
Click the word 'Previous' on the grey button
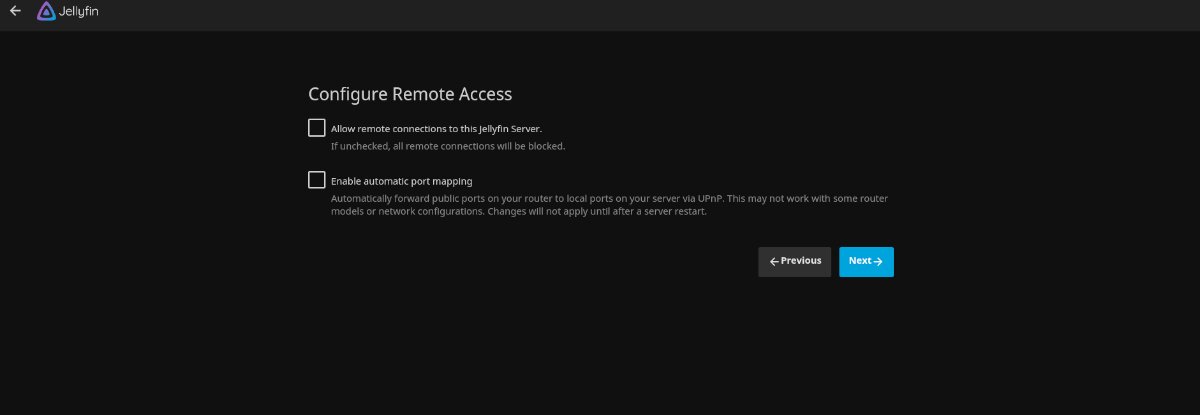[801, 261]
